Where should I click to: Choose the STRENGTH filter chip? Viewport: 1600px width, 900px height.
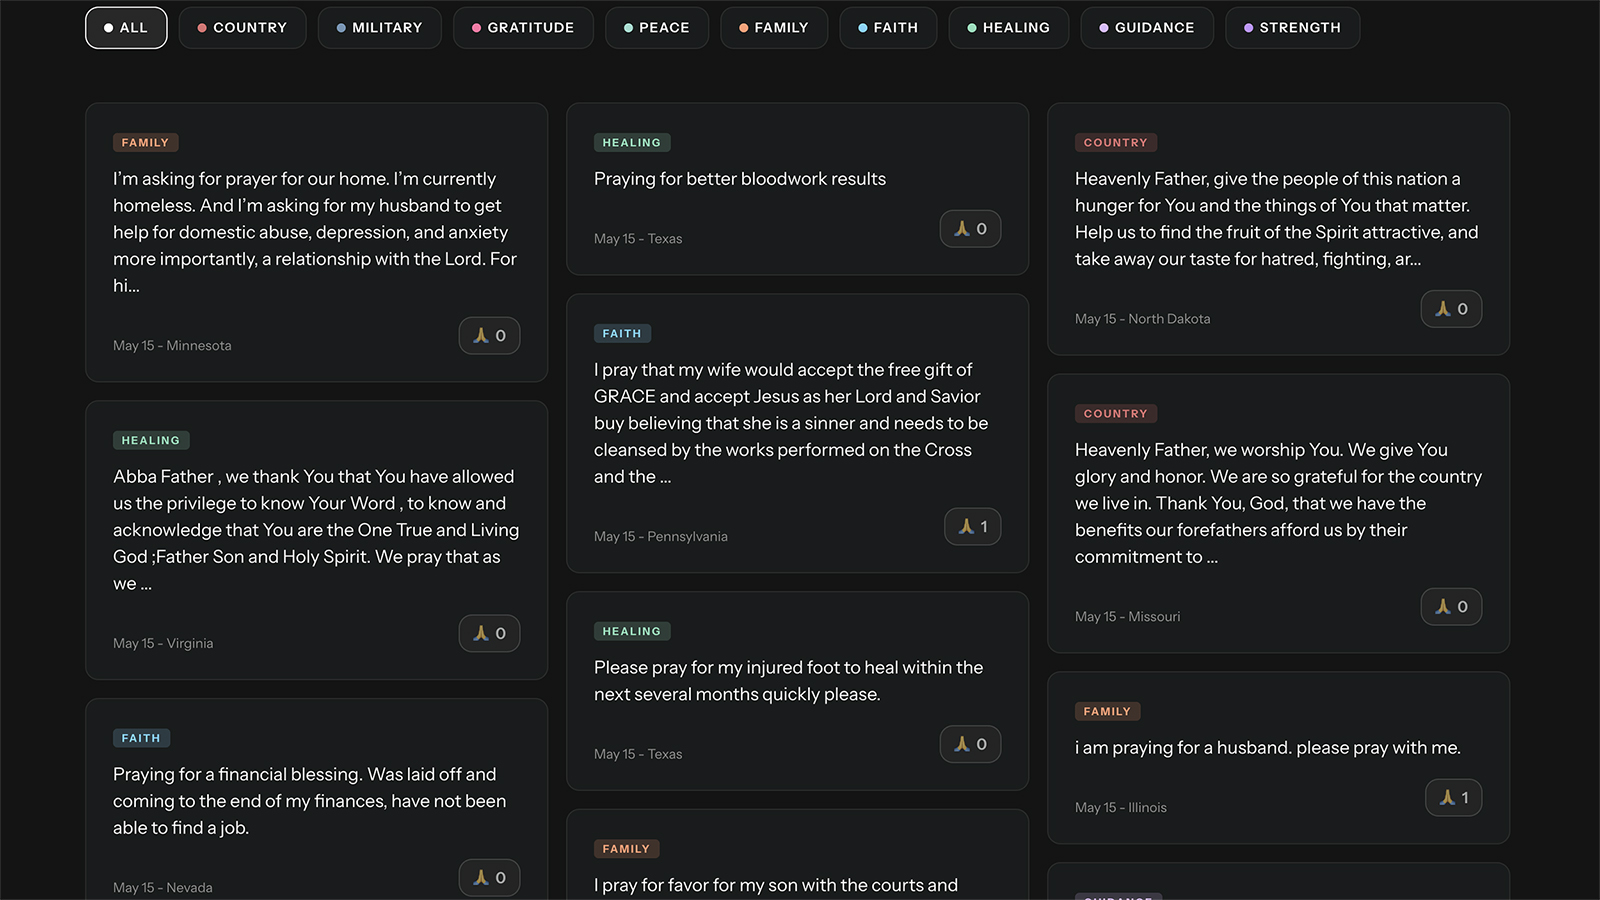(x=1292, y=28)
